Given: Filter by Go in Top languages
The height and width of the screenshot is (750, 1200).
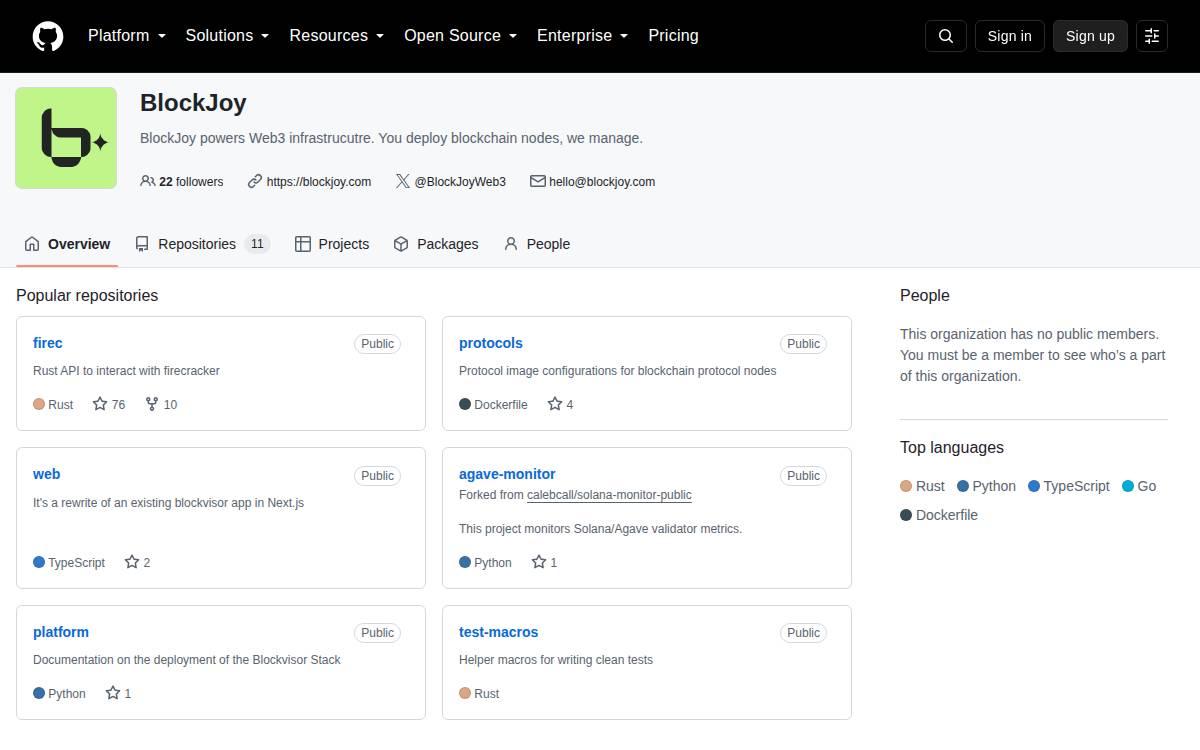Looking at the screenshot, I should pyautogui.click(x=1139, y=486).
